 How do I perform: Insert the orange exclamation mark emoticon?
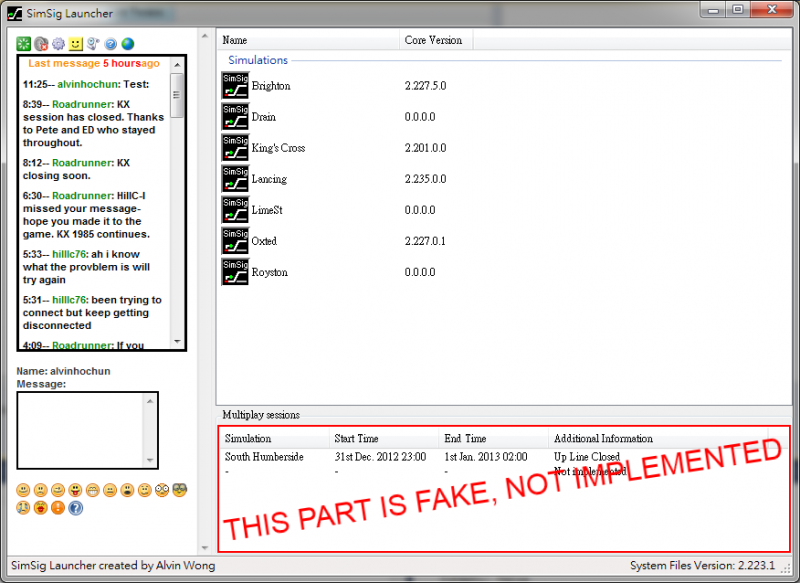pos(58,508)
